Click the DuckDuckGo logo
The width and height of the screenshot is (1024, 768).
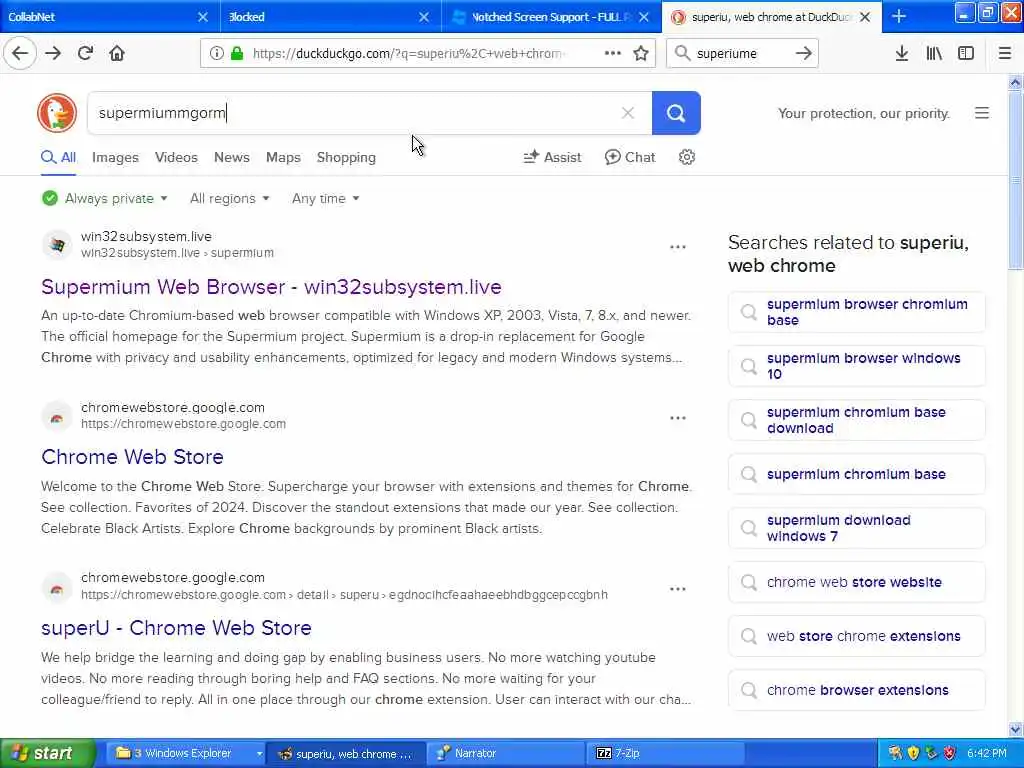(57, 113)
